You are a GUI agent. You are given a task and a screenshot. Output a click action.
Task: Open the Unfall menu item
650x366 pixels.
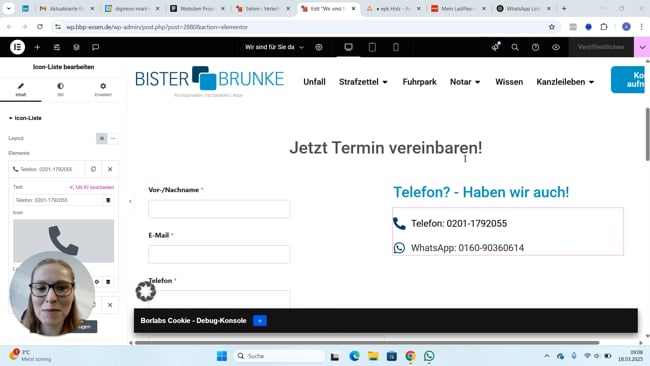[x=314, y=82]
